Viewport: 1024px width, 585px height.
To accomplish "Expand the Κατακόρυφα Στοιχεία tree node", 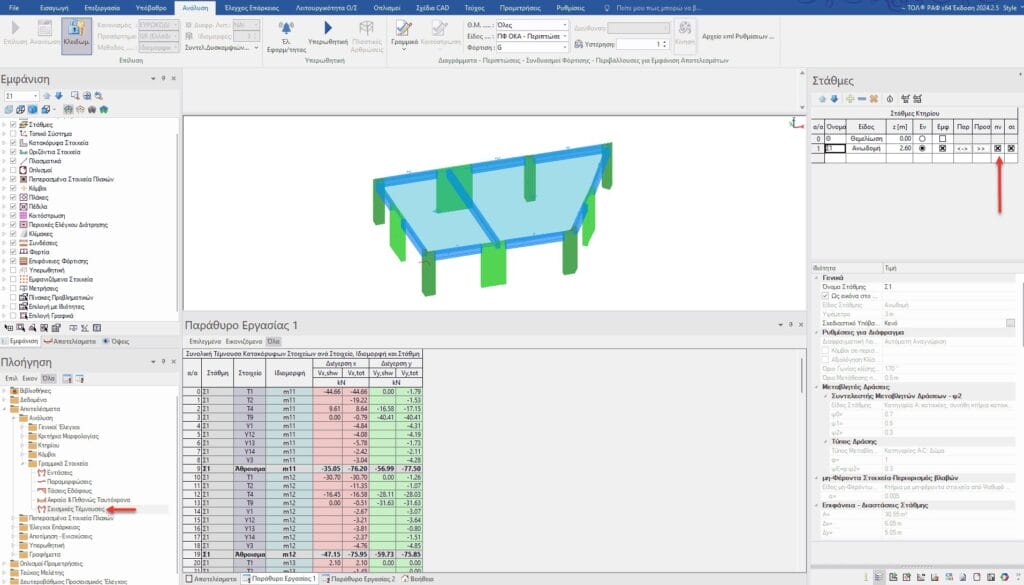I will 5,143.
